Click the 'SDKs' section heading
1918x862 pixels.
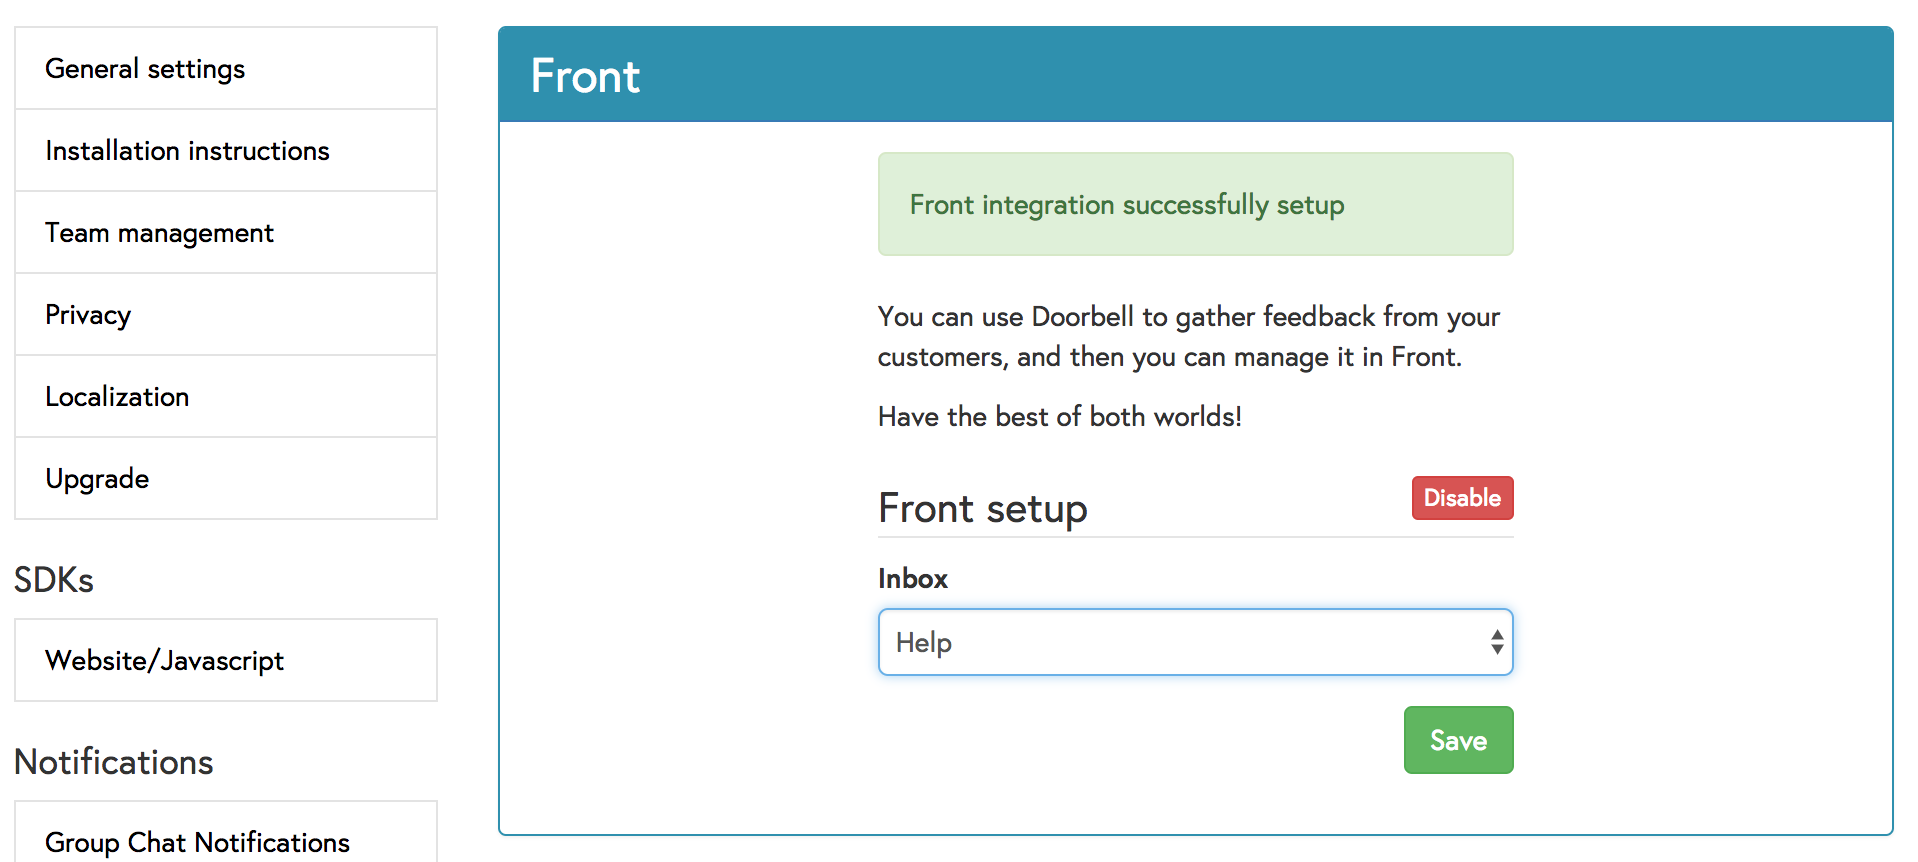pos(54,580)
